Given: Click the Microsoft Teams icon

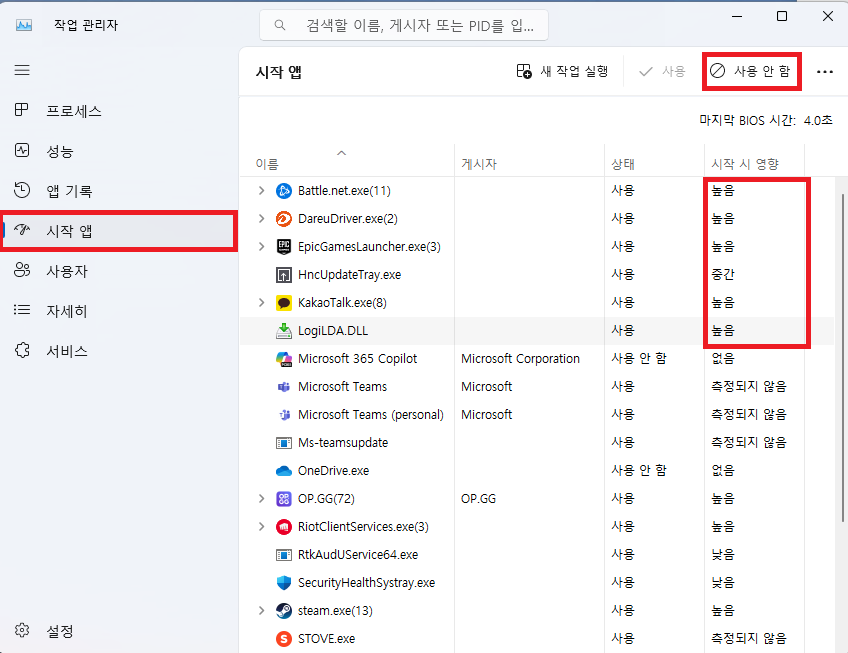Looking at the screenshot, I should (x=284, y=387).
